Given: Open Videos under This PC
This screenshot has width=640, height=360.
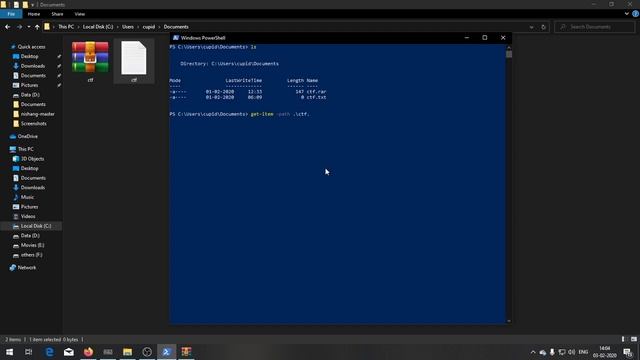Looking at the screenshot, I should click(x=28, y=216).
